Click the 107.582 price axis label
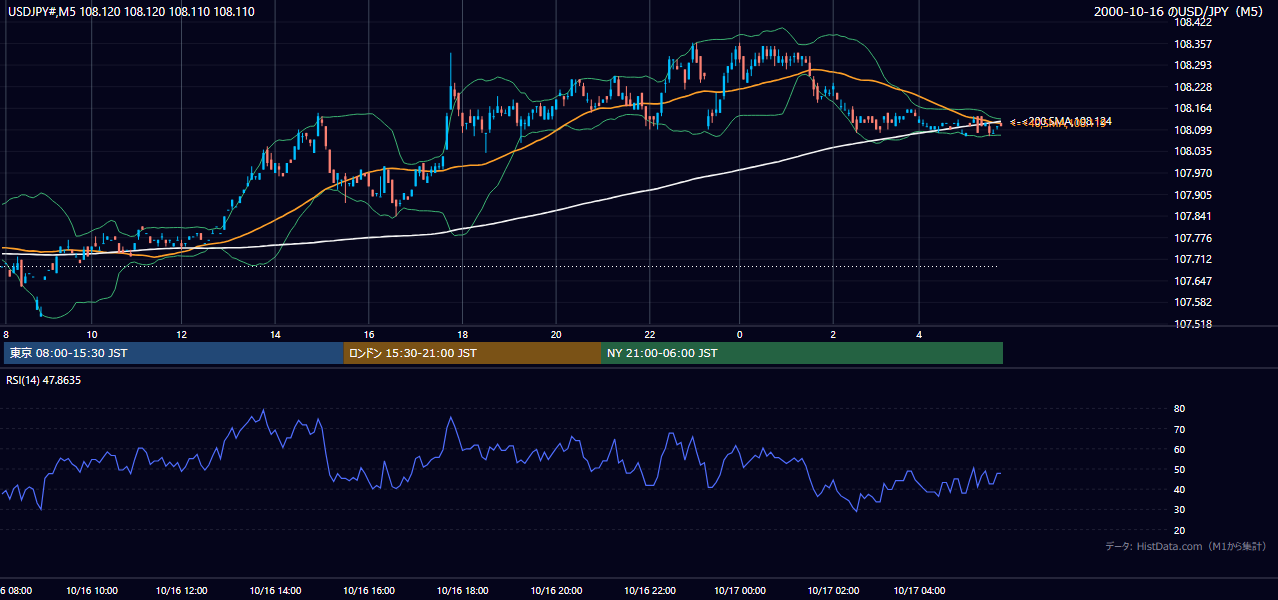The width and height of the screenshot is (1278, 600). click(1194, 302)
